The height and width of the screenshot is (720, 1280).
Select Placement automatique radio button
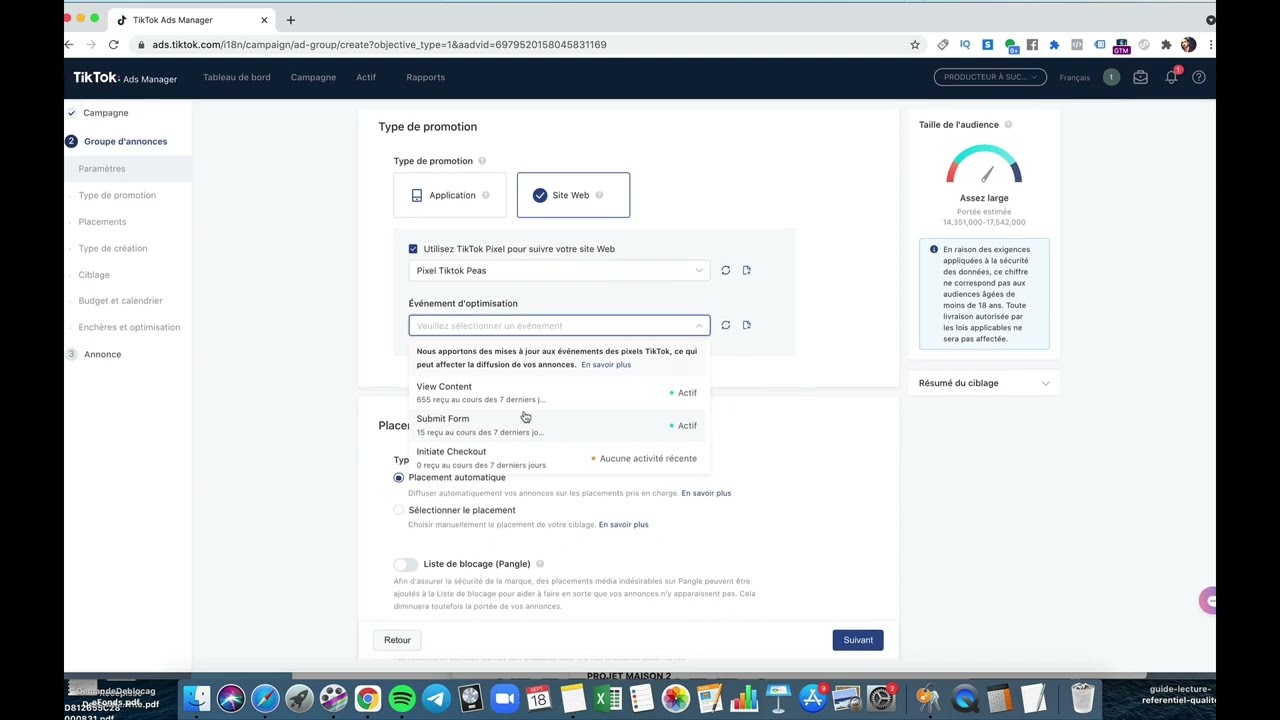pos(399,478)
